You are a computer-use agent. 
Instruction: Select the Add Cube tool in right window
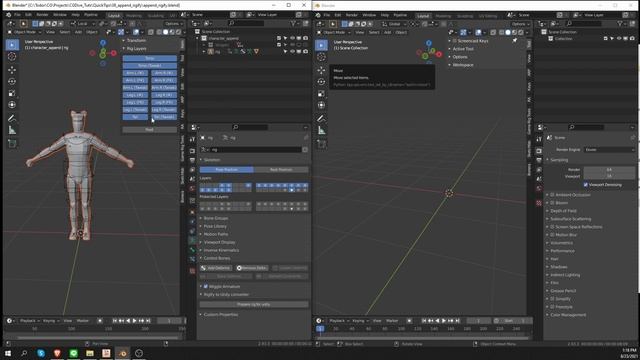321,144
